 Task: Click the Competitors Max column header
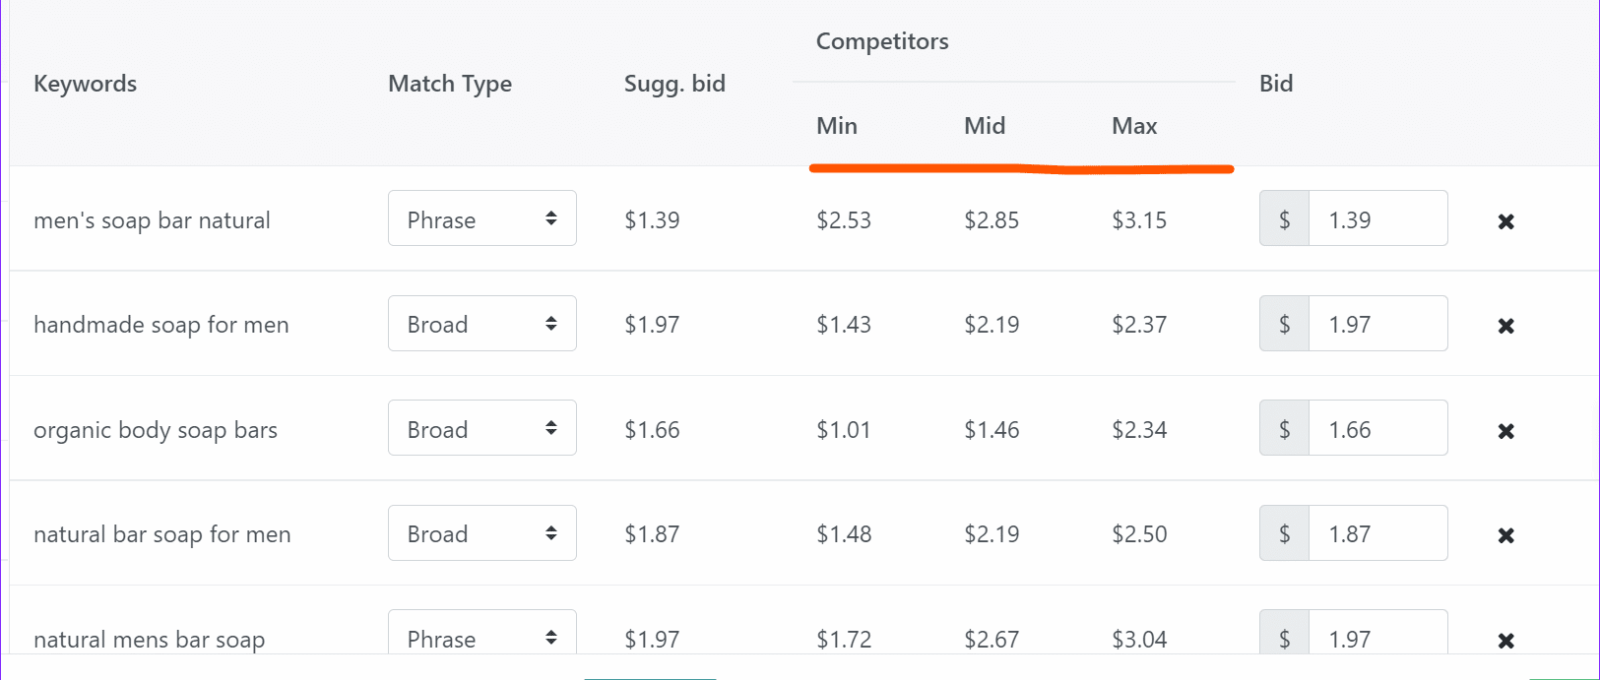tap(1135, 126)
